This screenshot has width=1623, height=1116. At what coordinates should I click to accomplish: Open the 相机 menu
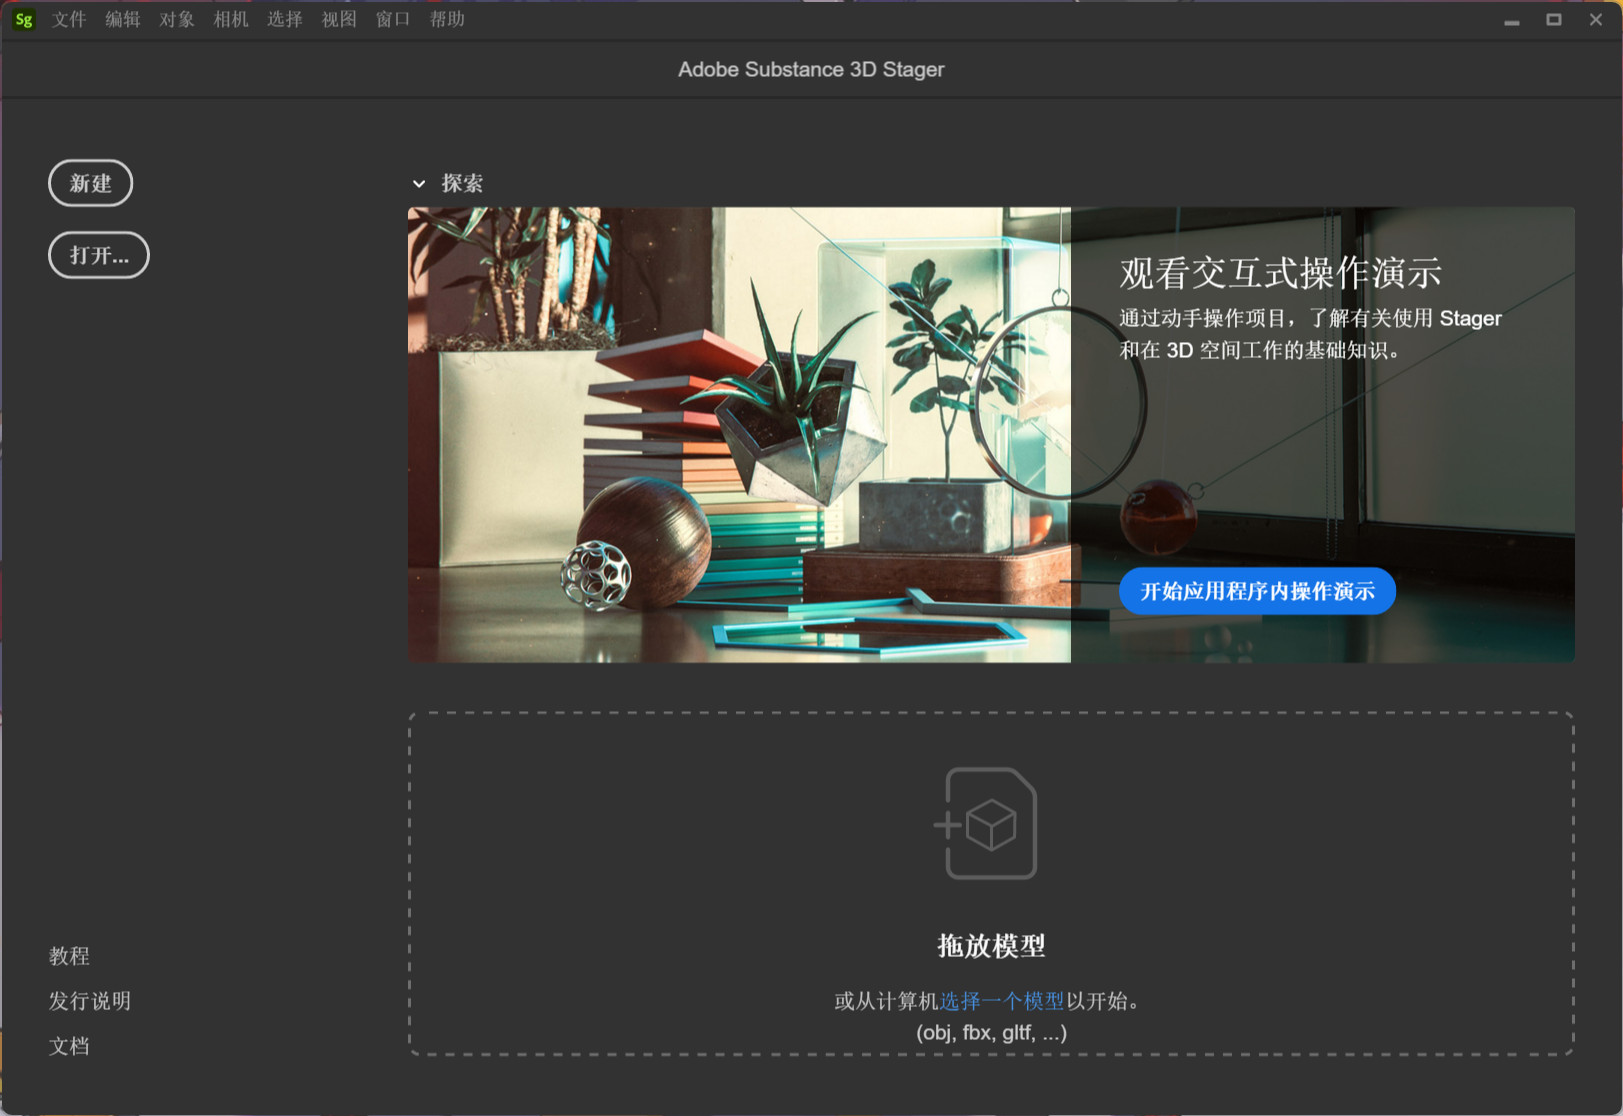click(231, 19)
